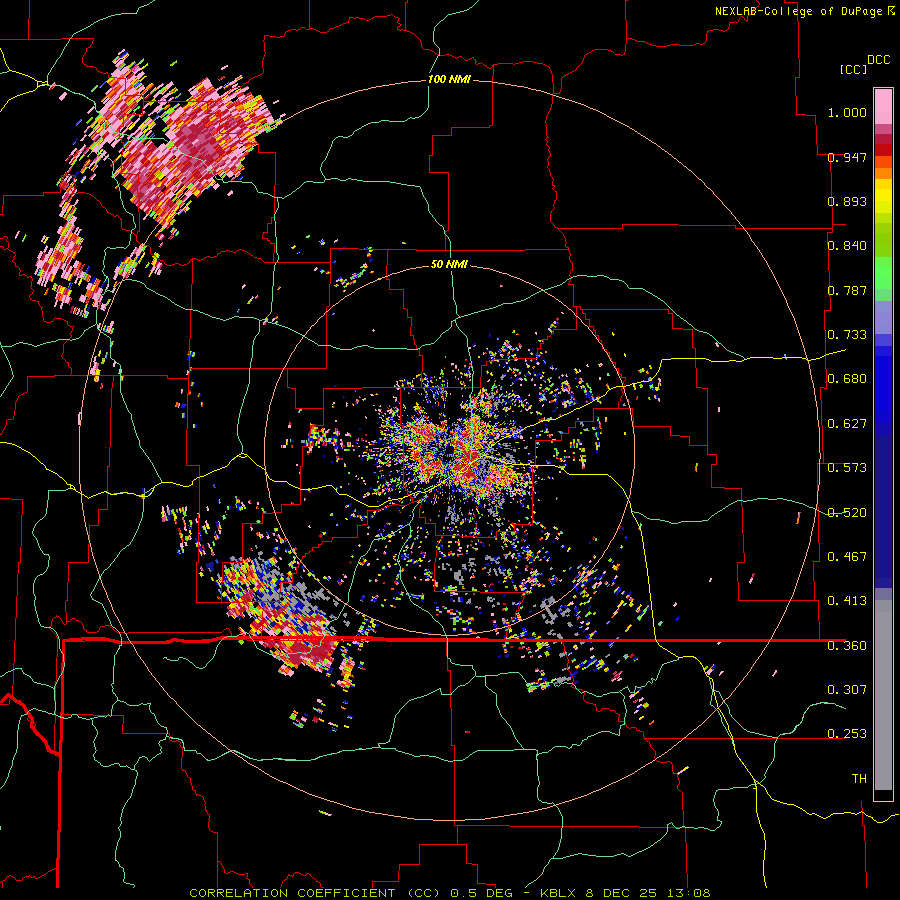
Task: Select the 100 NMI range ring label
Action: pos(449,79)
